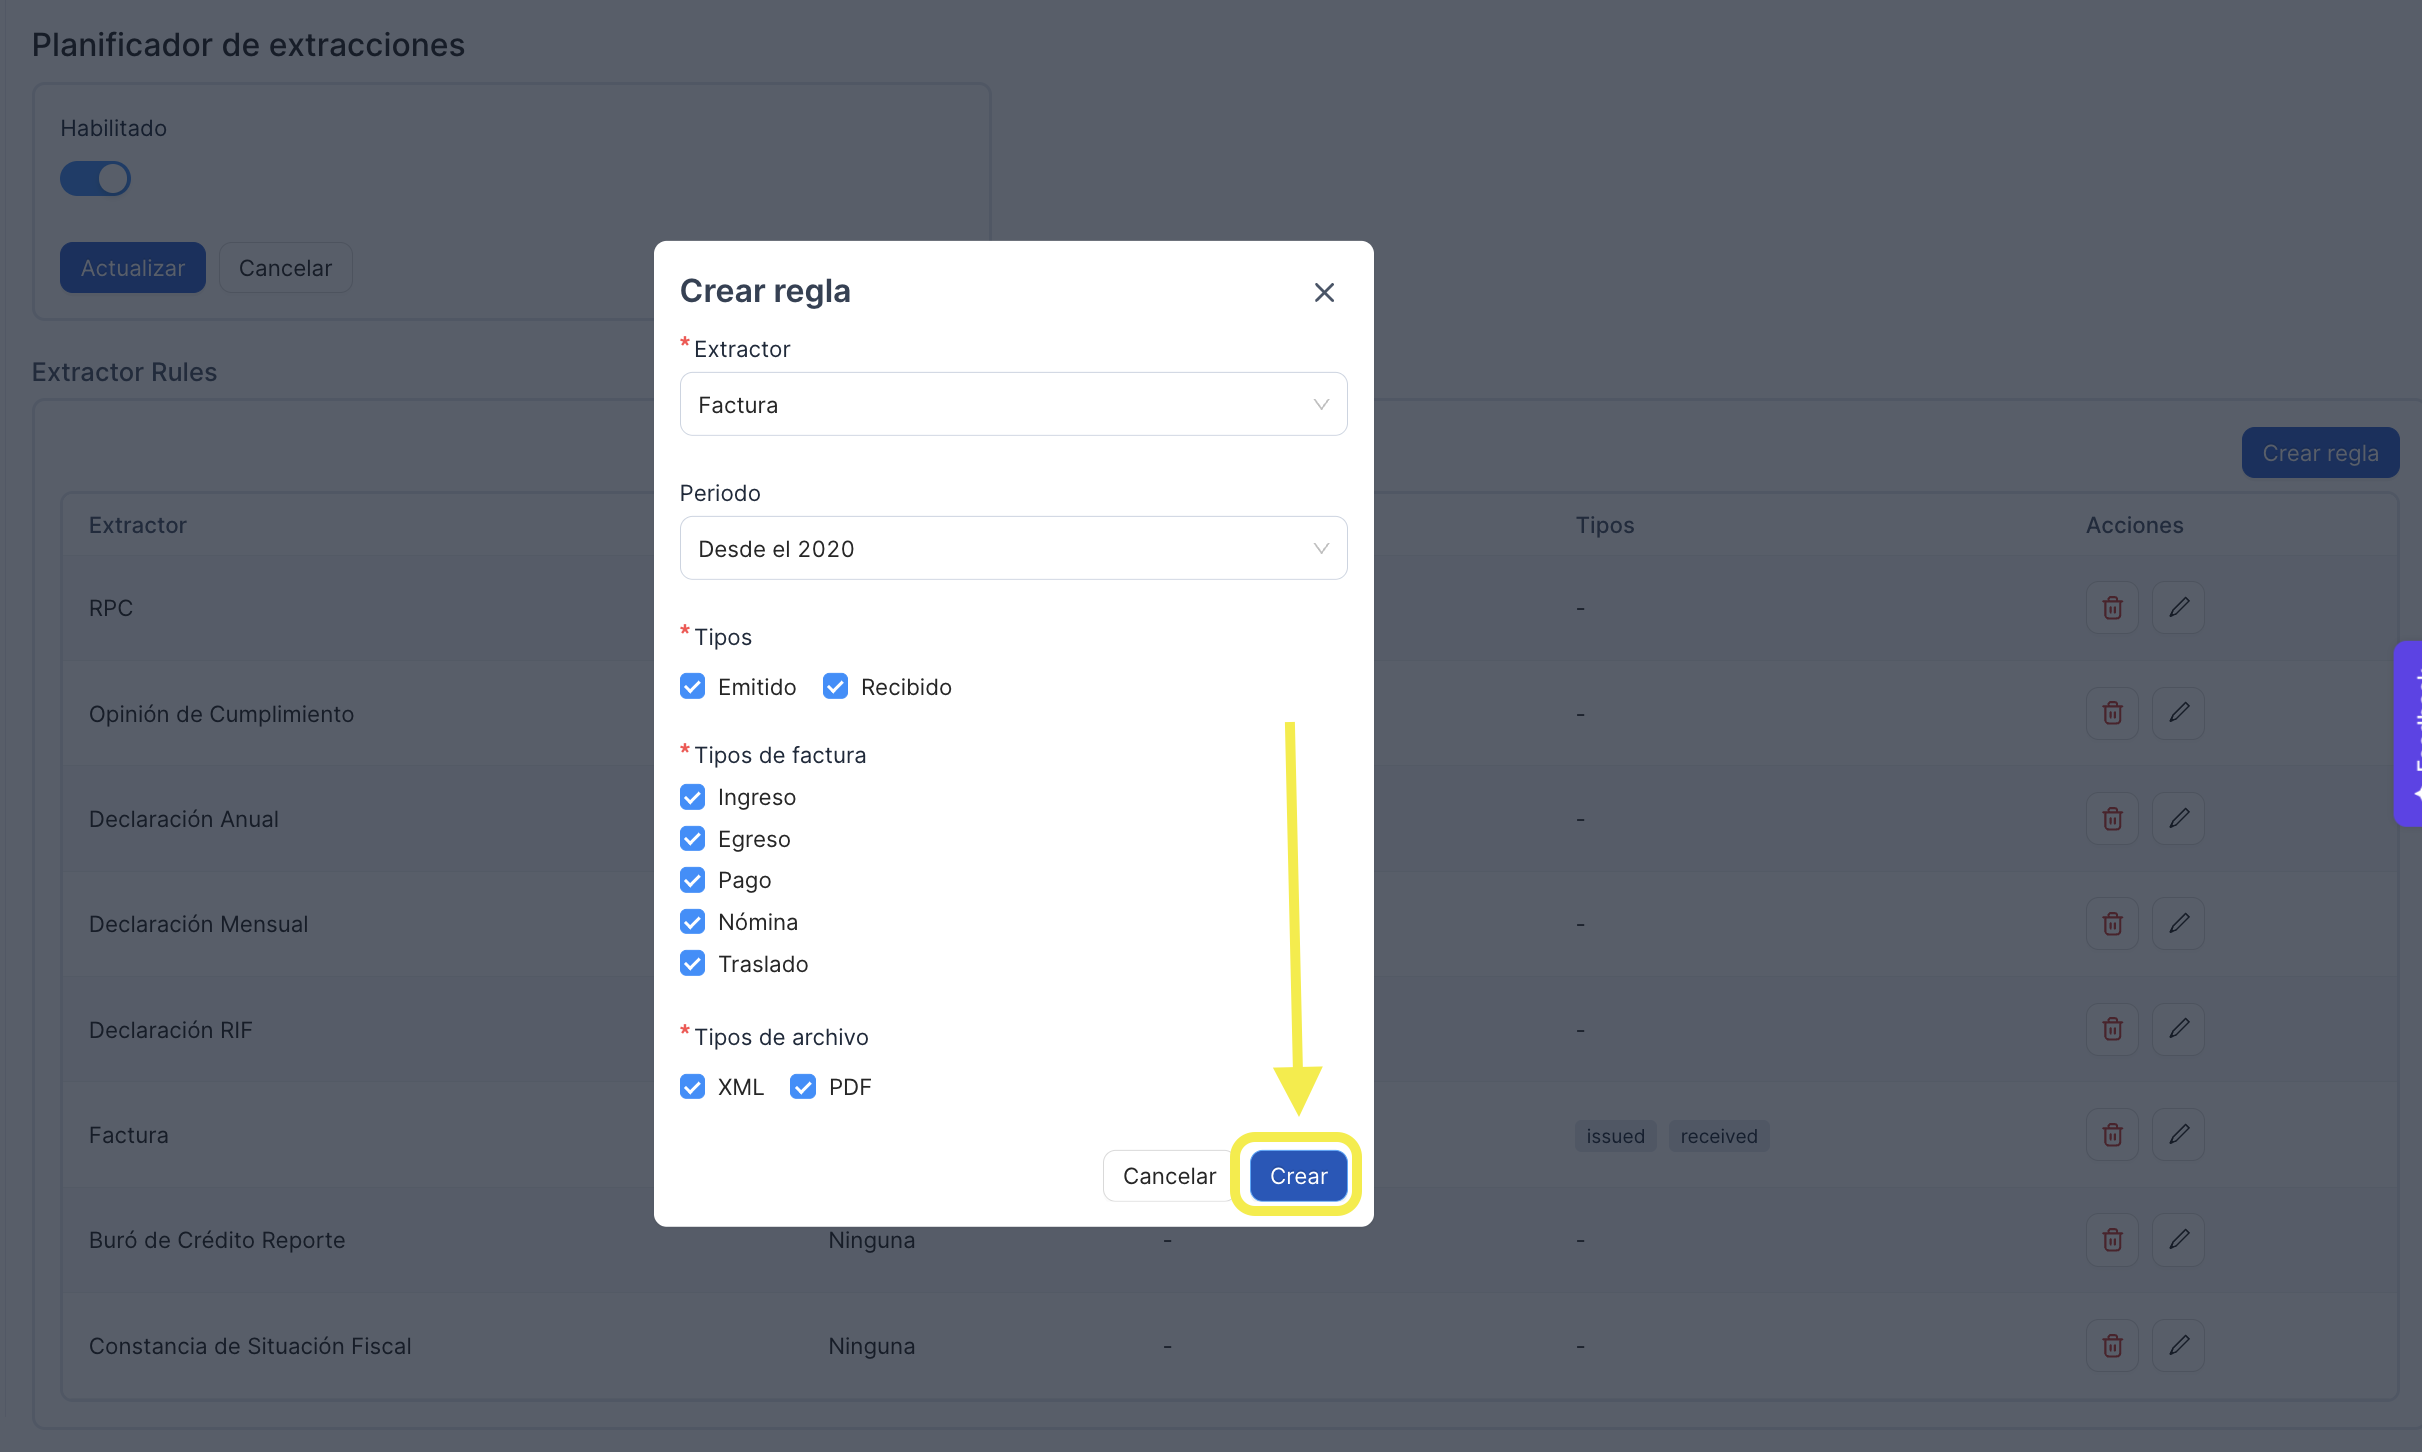Screen dimensions: 2422x1452
Task: Uncheck the Nómina invoice type
Action: 692,921
